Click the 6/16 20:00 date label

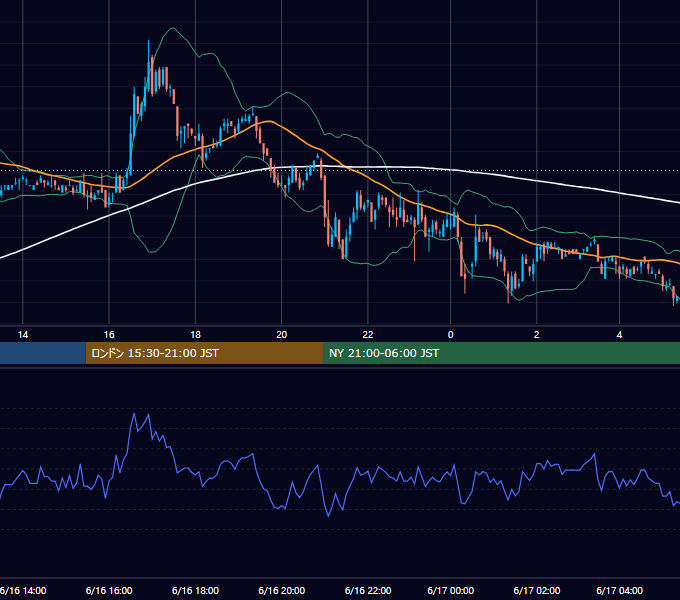(x=282, y=590)
